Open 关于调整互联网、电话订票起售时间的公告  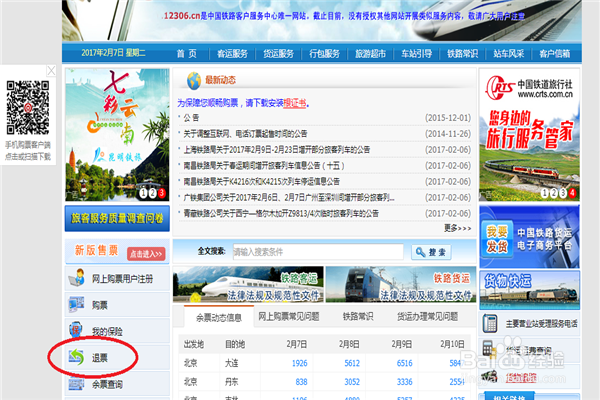point(245,134)
